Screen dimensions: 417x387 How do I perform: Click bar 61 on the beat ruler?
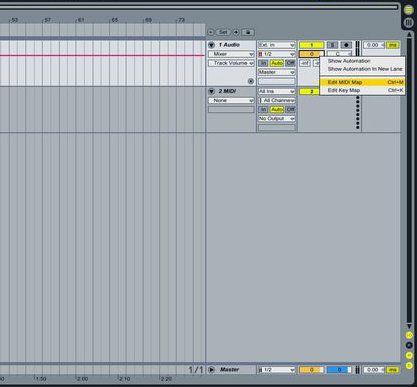(80, 20)
